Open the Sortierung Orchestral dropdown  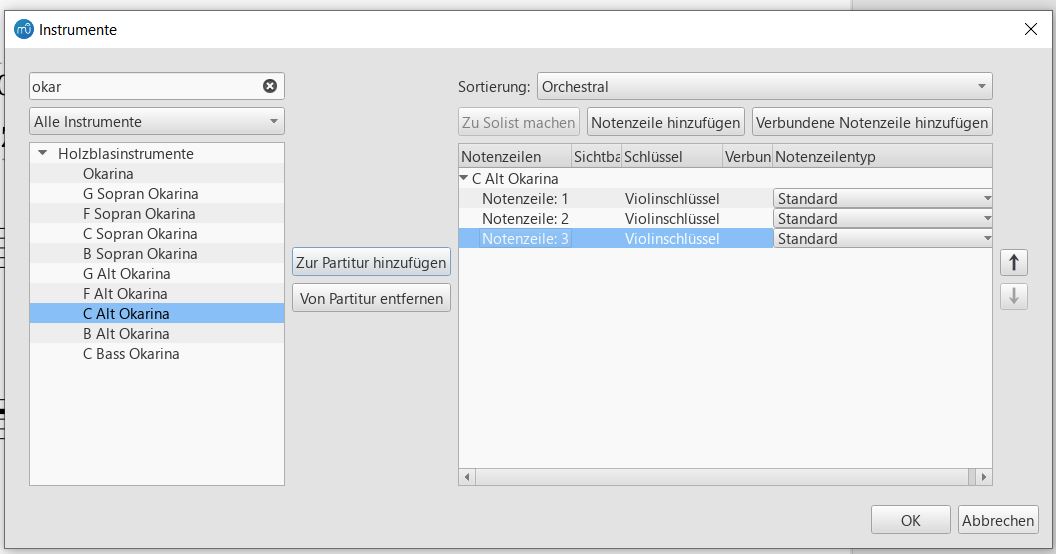coord(764,87)
